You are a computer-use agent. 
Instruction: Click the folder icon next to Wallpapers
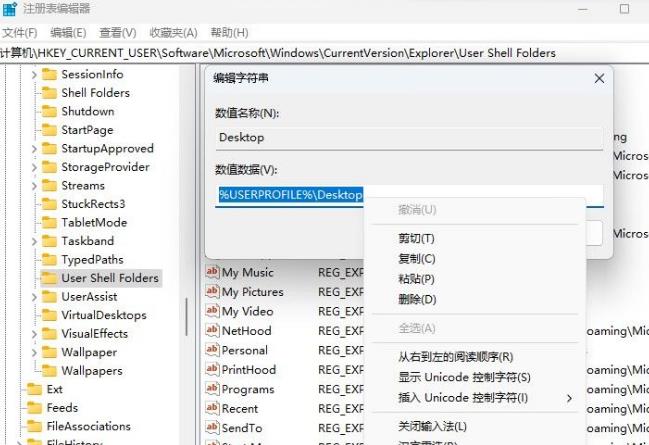(x=48, y=371)
